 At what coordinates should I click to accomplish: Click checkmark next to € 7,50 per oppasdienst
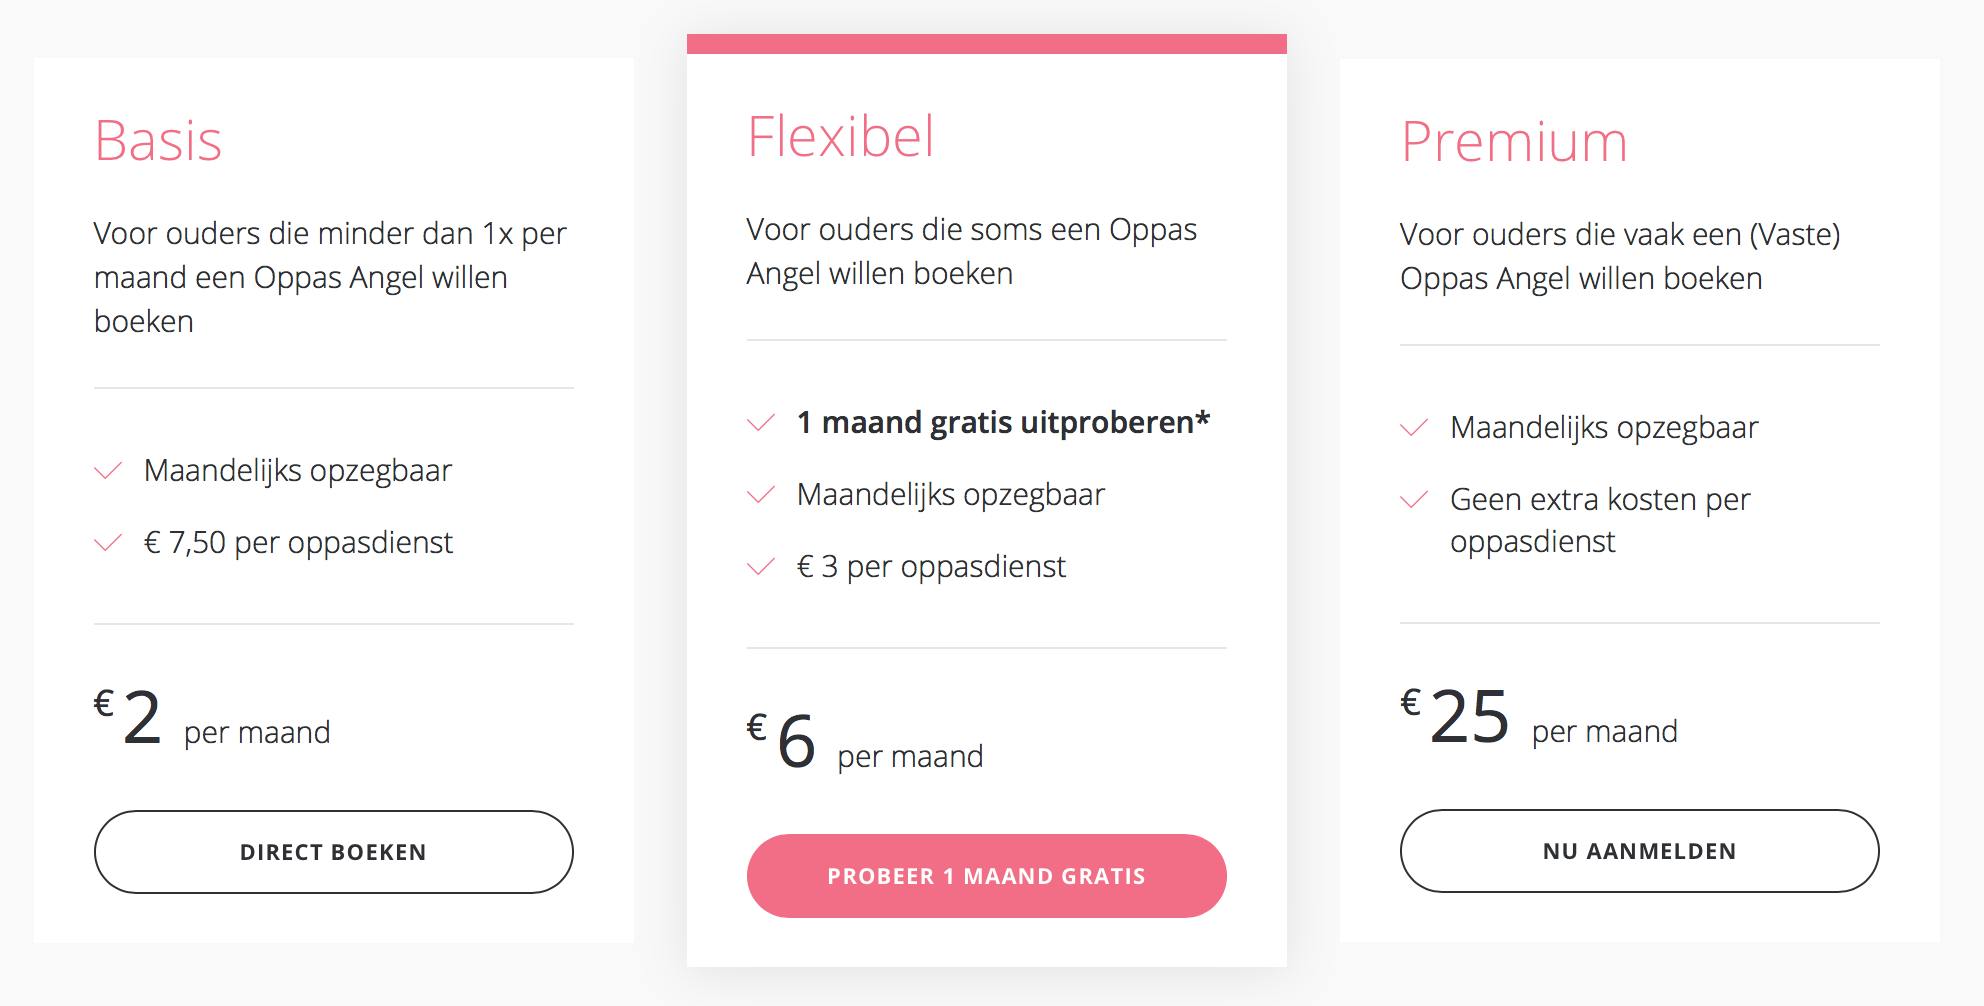point(108,543)
